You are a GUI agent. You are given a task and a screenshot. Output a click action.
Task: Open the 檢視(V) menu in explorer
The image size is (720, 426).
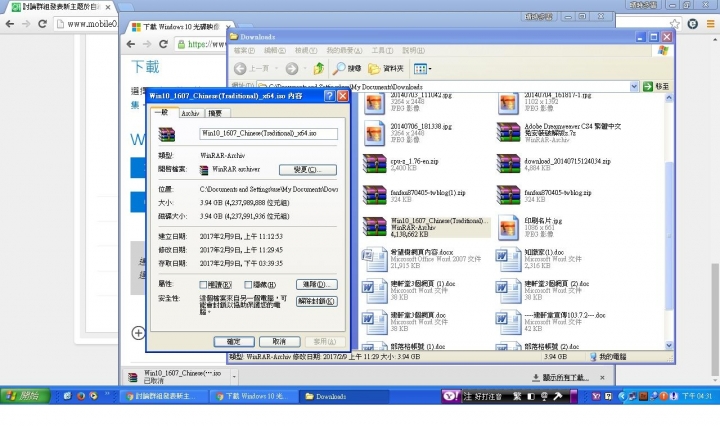pos(306,50)
